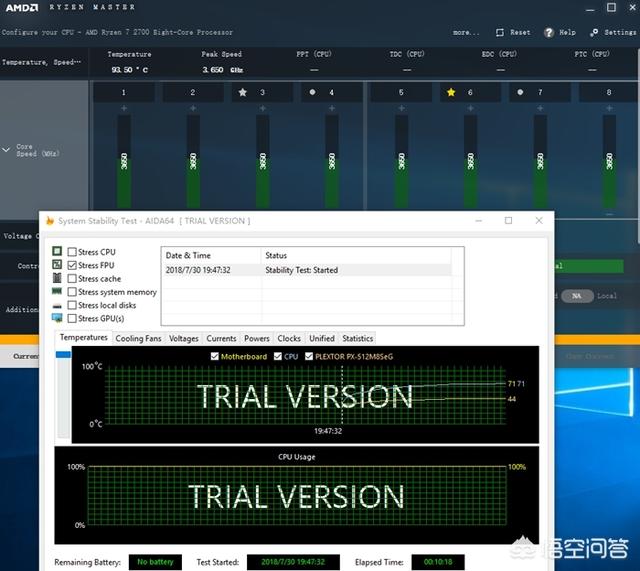
Task: Open Help in Ryzen Master
Action: tap(560, 32)
